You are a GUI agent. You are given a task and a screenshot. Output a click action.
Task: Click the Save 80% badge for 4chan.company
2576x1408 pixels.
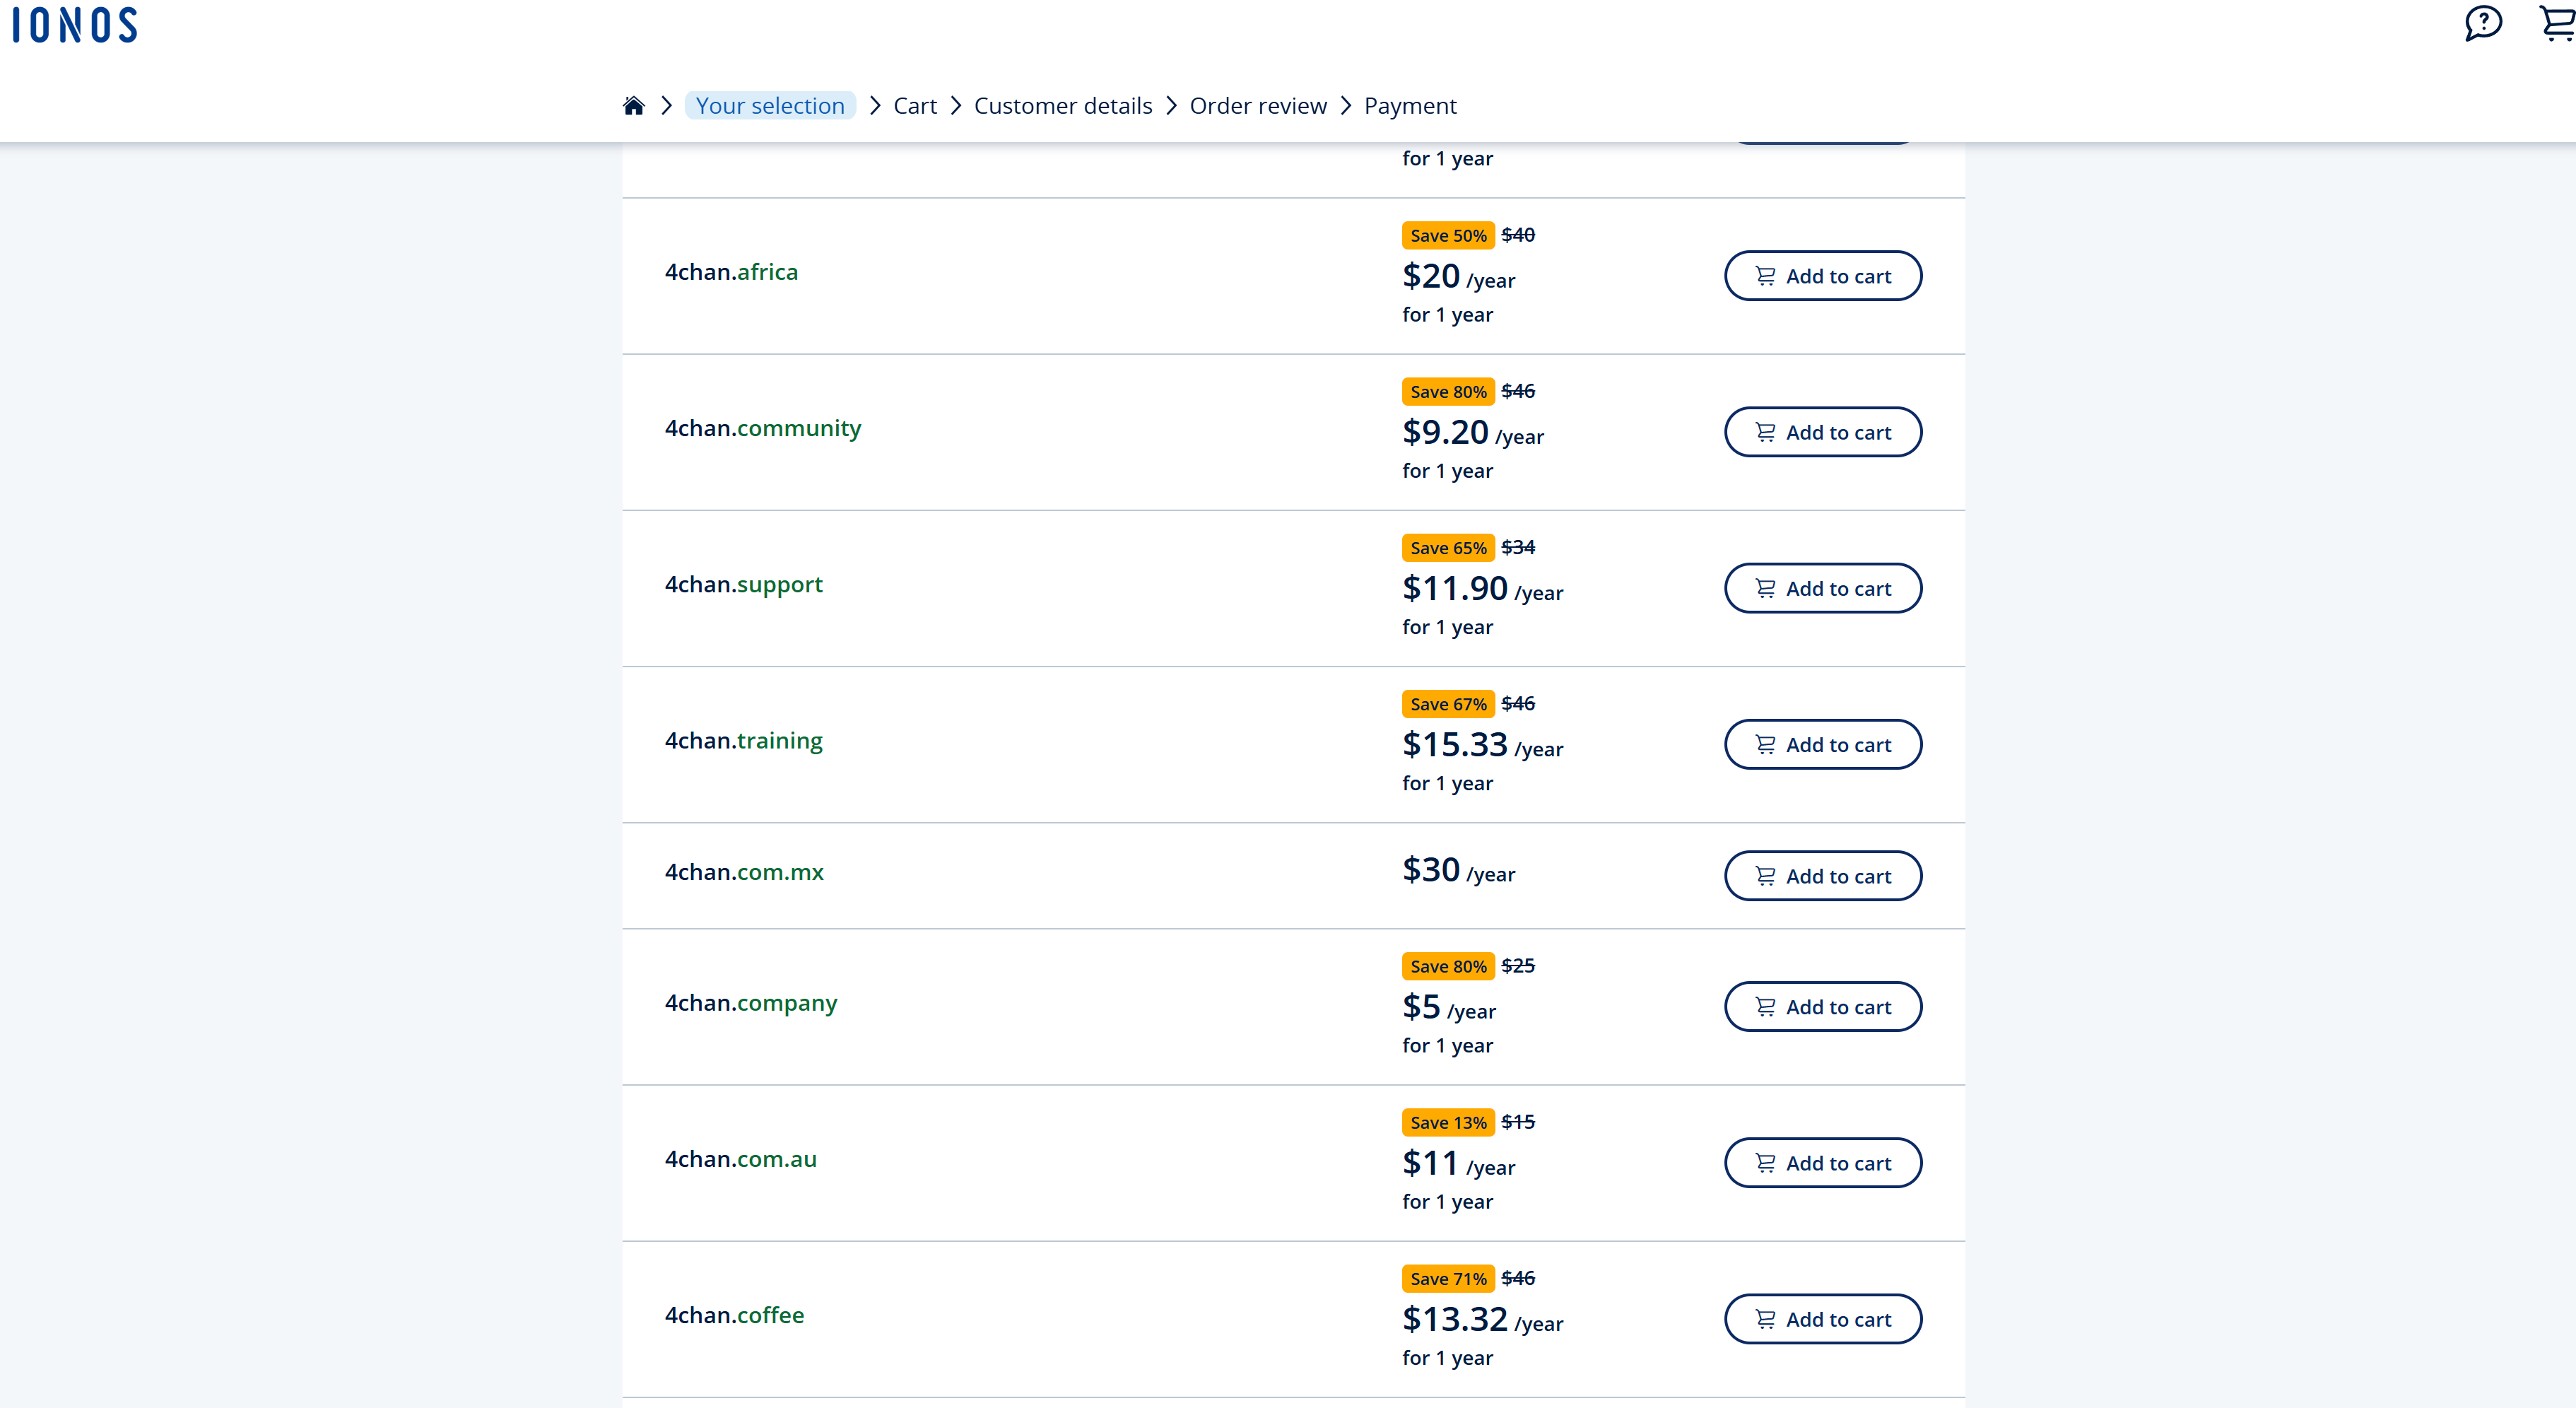pos(1447,966)
